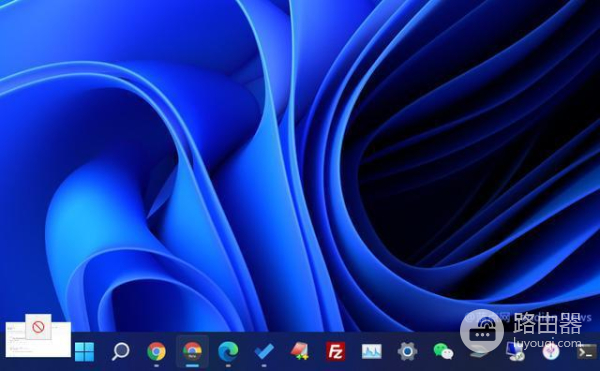Open the red eraser-style app icon
The width and height of the screenshot is (600, 371).
point(300,351)
